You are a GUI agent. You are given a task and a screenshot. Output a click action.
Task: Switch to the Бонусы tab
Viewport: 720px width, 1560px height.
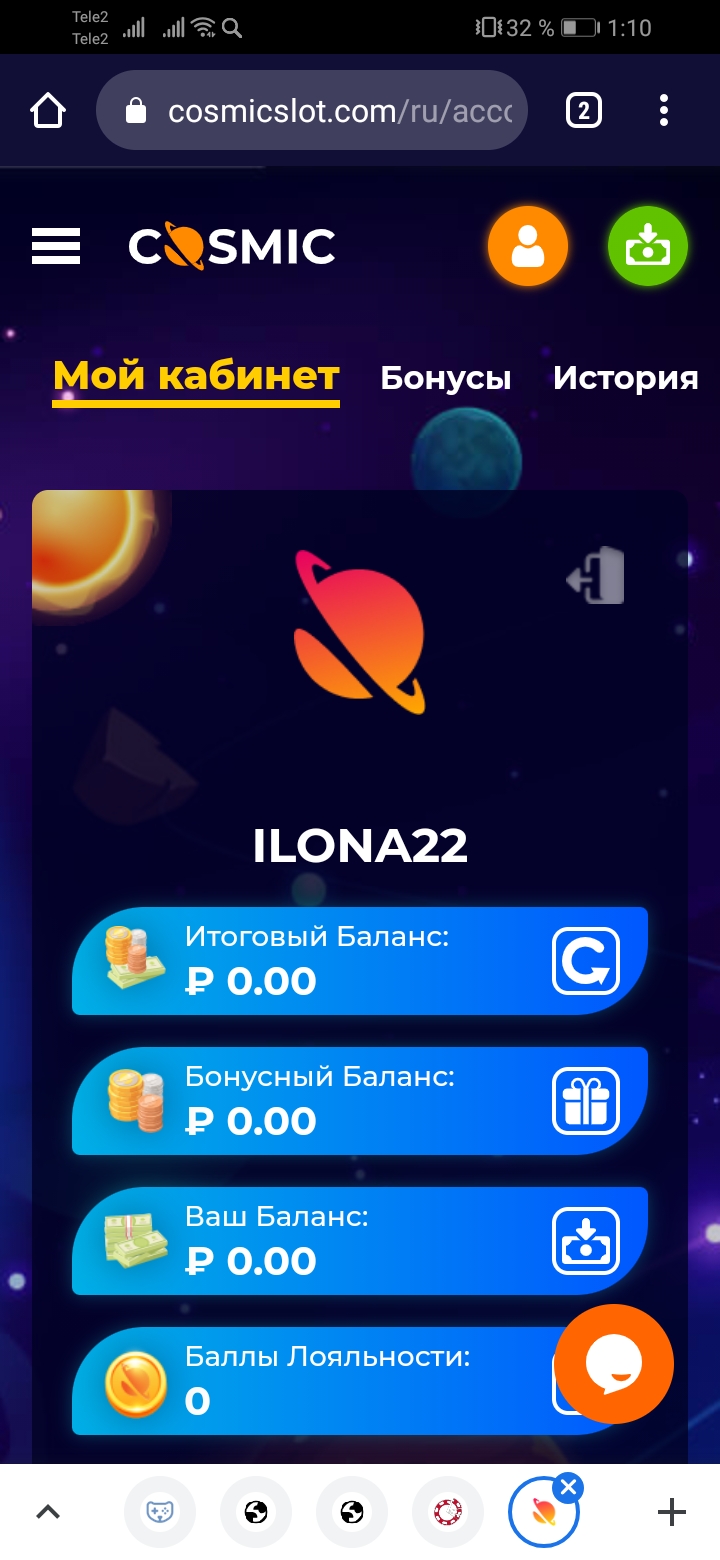tap(446, 378)
